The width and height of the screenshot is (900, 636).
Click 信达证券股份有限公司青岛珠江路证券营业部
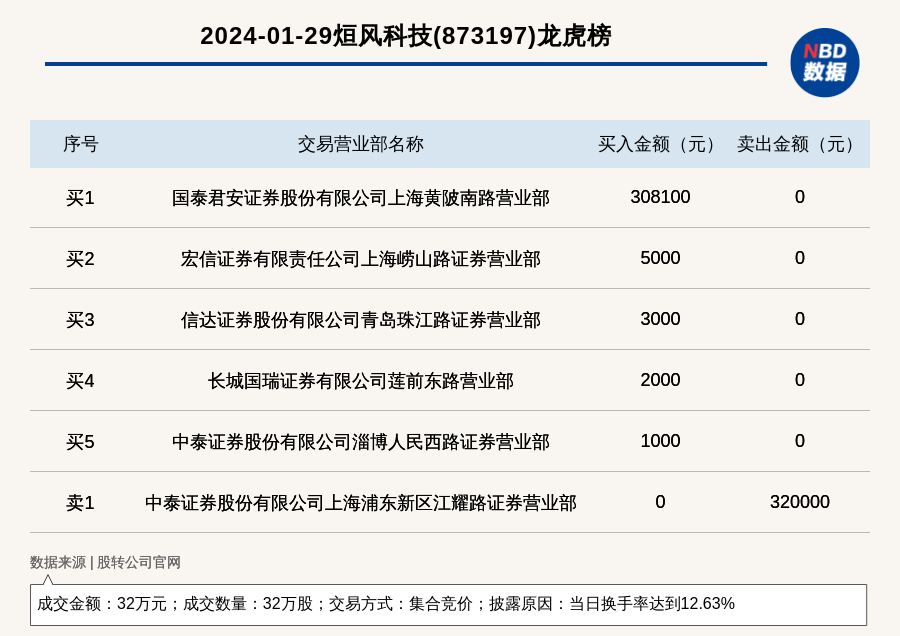[x=360, y=320]
